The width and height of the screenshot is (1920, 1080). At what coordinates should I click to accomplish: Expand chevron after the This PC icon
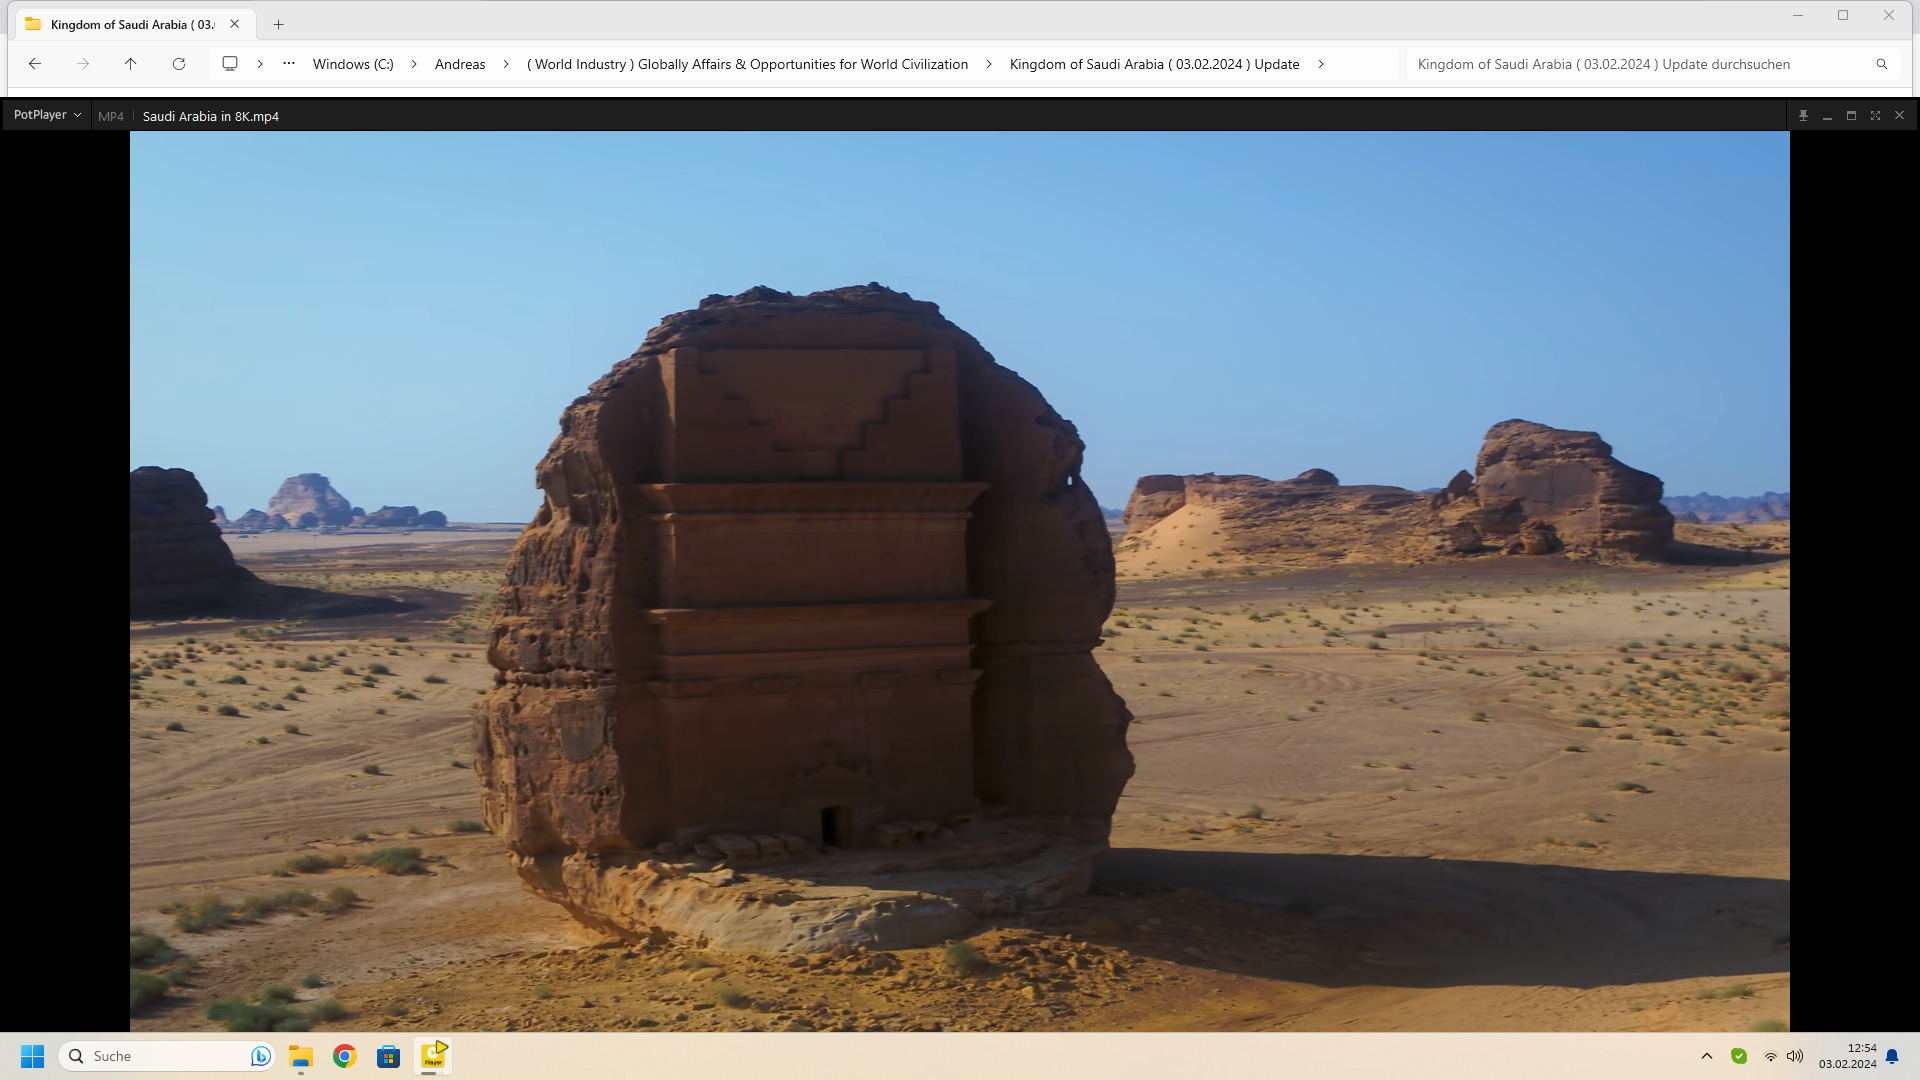point(260,64)
